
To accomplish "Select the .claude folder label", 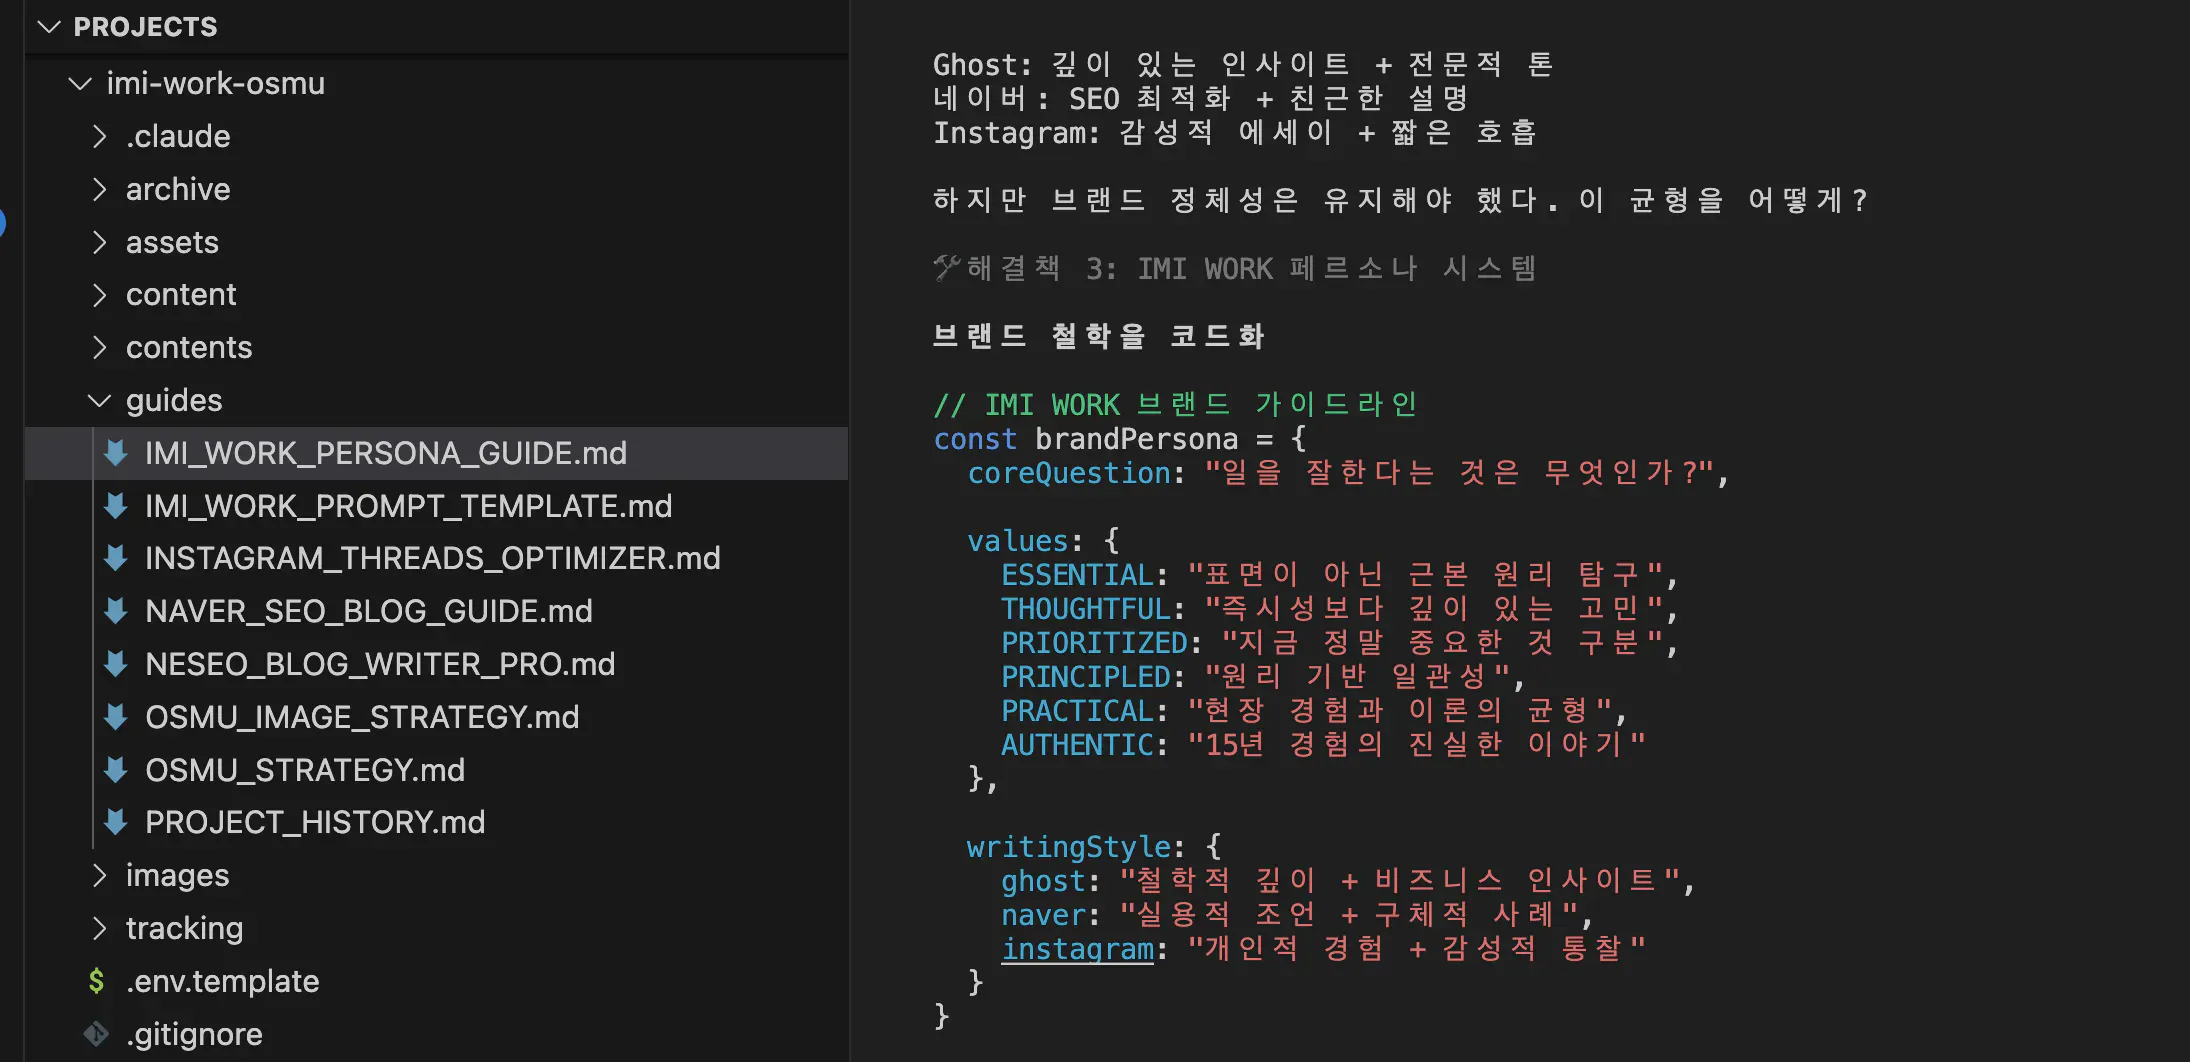I will 178,136.
